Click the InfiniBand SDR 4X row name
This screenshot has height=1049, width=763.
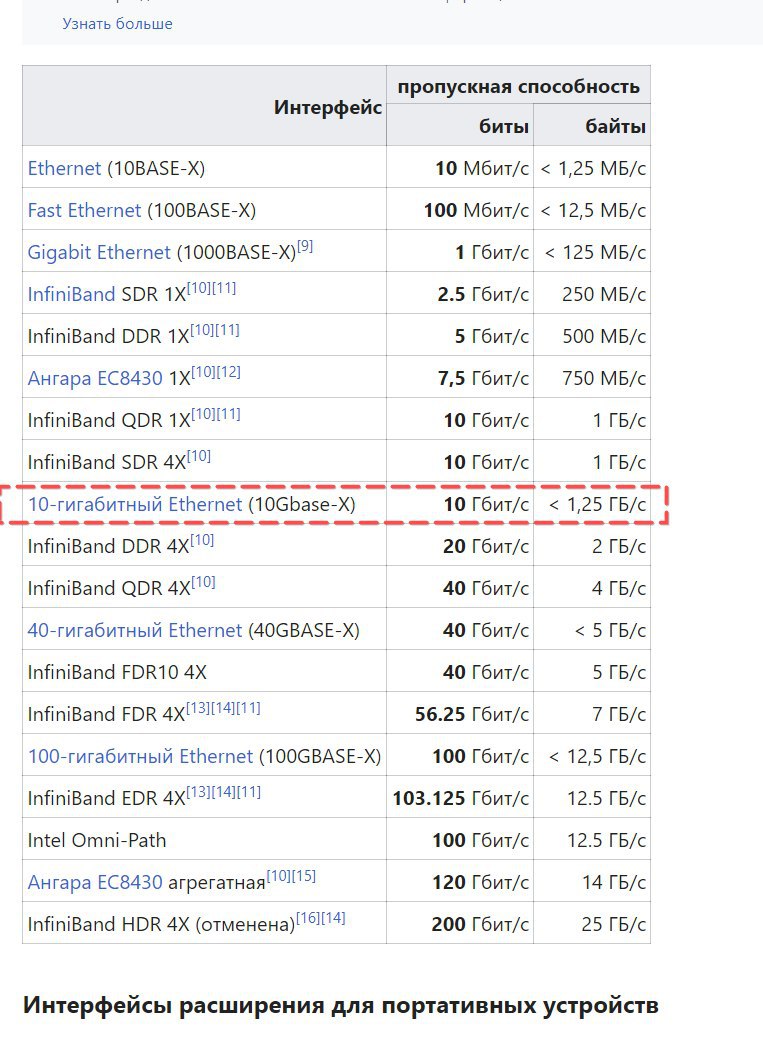[x=106, y=462]
